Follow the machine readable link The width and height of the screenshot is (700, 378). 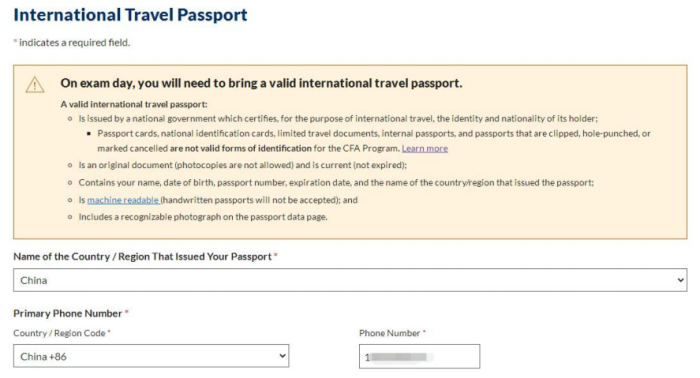point(123,200)
